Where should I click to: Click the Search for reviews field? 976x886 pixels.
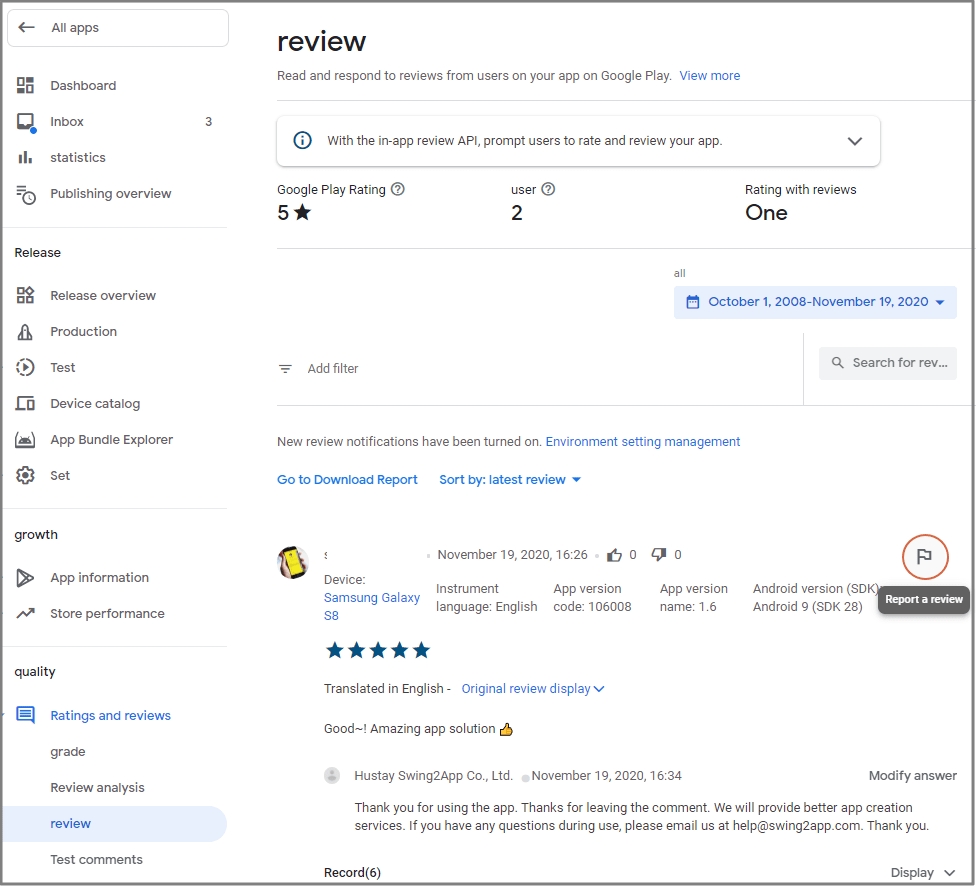click(x=888, y=363)
